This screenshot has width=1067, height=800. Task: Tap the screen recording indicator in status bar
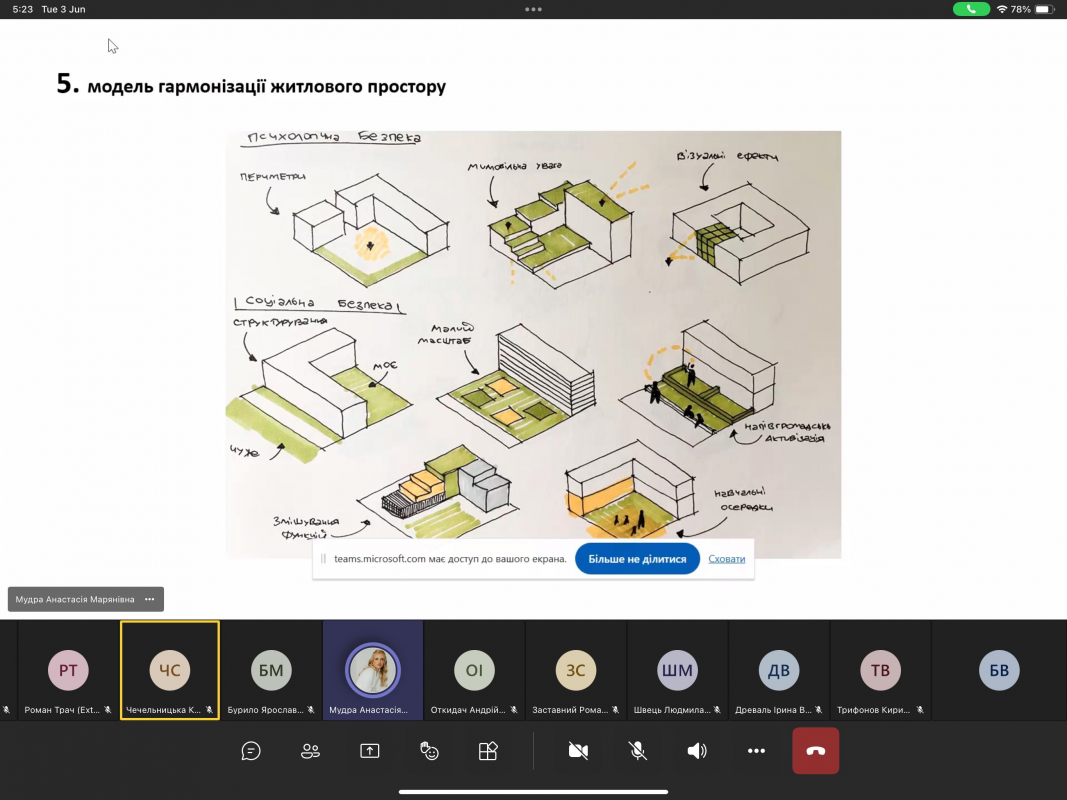tap(971, 9)
